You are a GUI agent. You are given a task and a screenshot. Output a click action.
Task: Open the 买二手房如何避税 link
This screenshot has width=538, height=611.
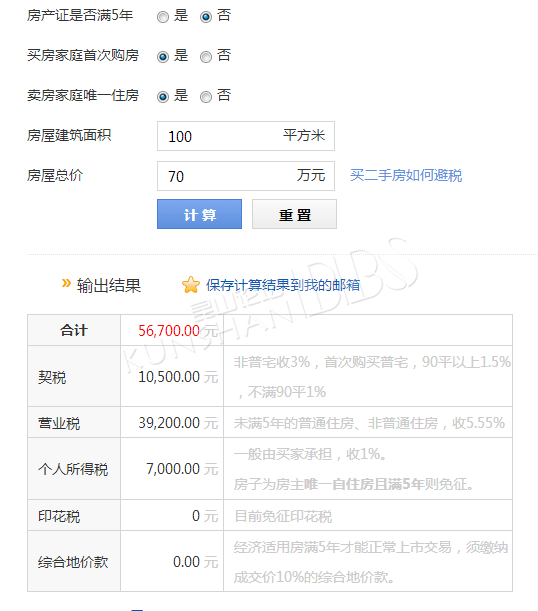406,175
